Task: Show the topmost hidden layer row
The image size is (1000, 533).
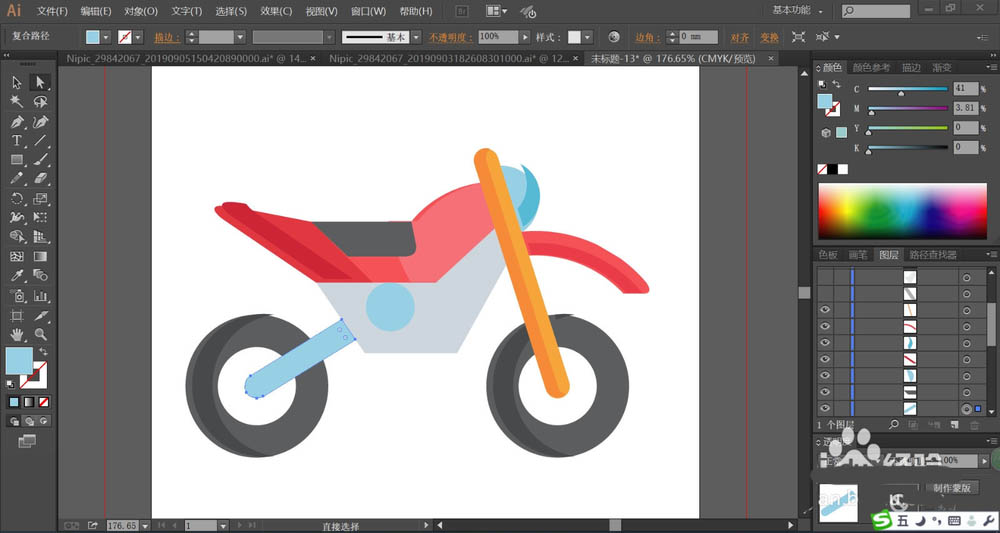Action: pos(825,277)
